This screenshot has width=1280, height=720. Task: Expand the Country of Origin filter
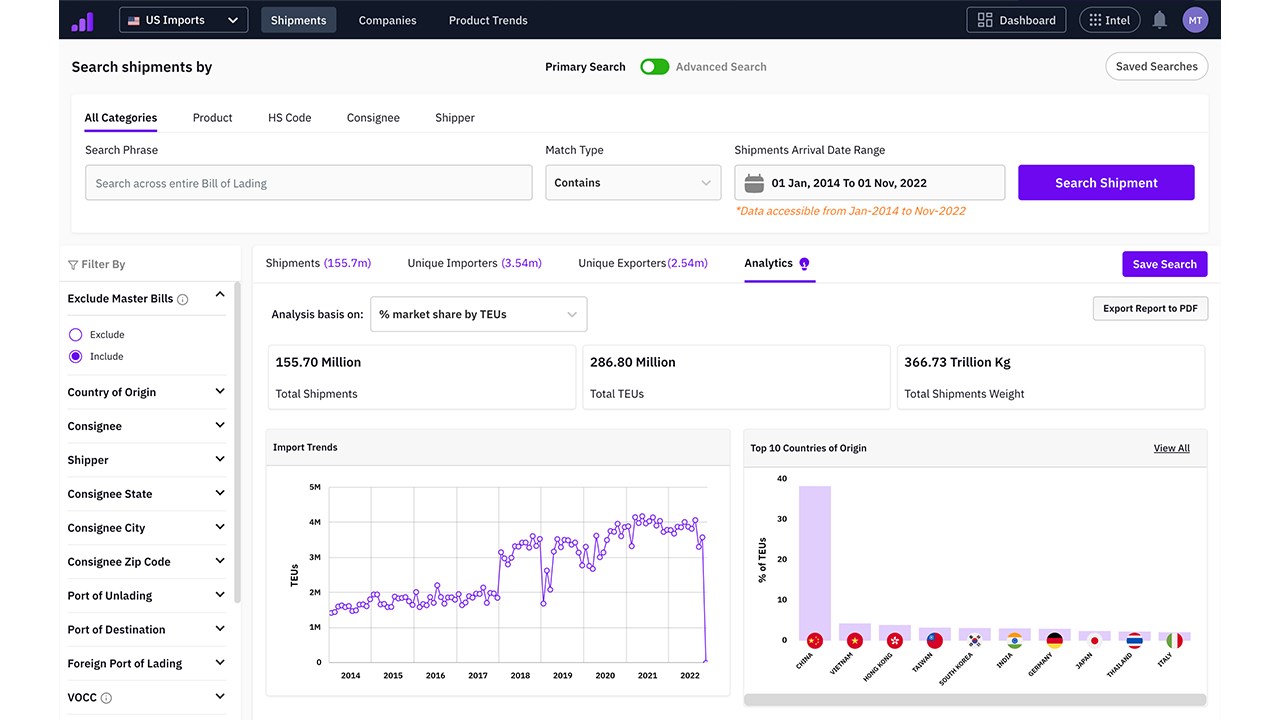[147, 392]
